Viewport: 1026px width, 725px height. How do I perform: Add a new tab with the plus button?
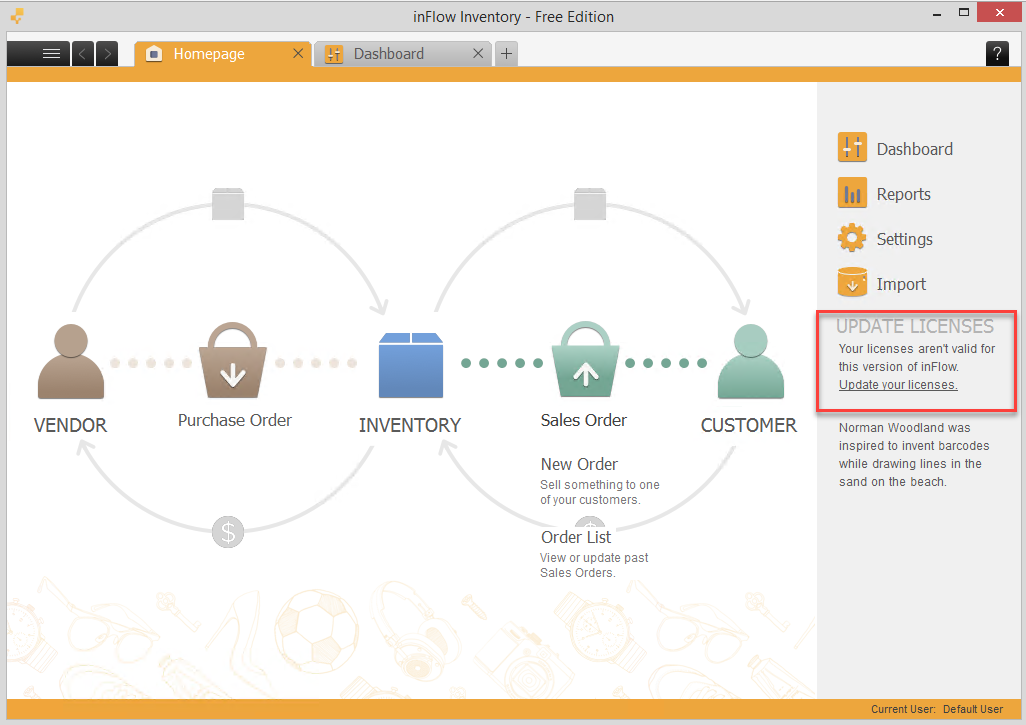506,54
